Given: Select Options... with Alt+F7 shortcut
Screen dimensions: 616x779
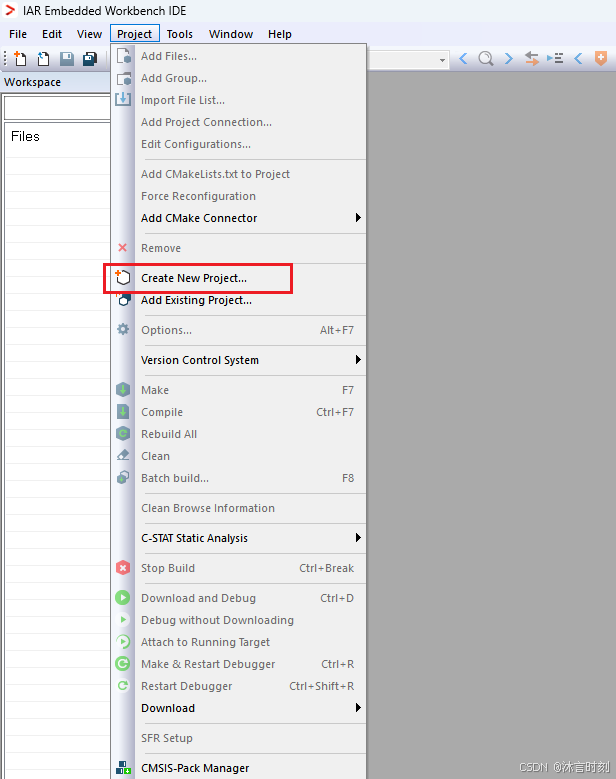Looking at the screenshot, I should [239, 330].
